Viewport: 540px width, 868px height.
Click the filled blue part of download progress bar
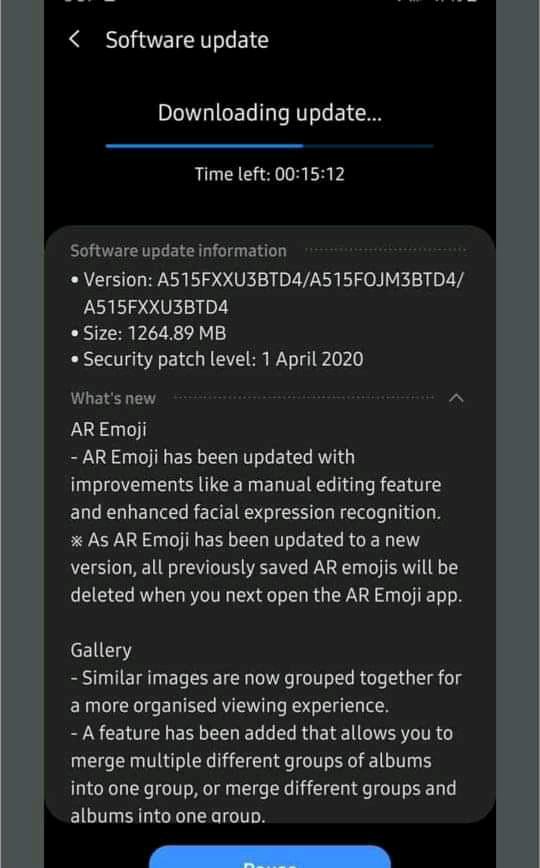204,146
